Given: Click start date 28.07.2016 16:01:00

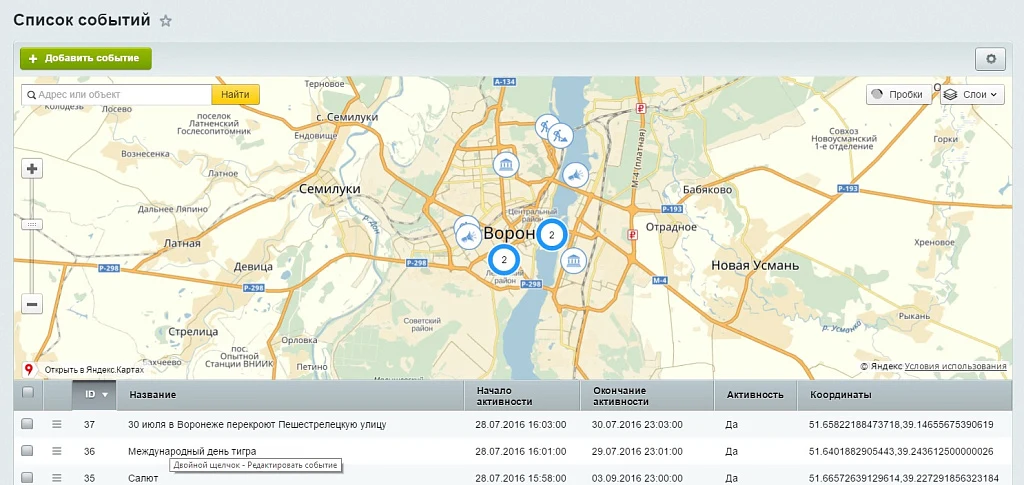Looking at the screenshot, I should click(520, 451).
